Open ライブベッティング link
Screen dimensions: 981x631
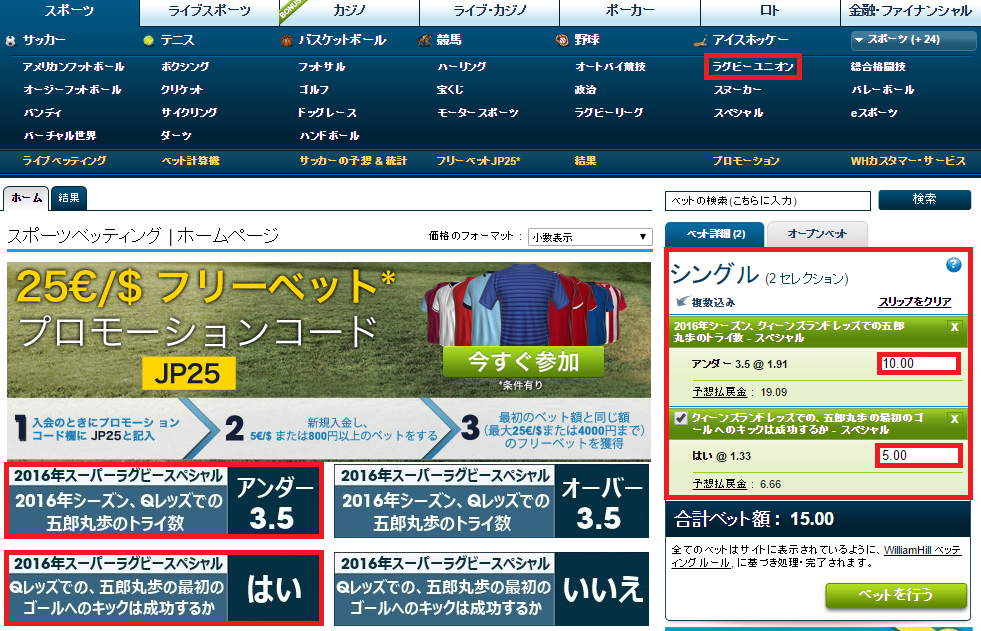[x=64, y=161]
